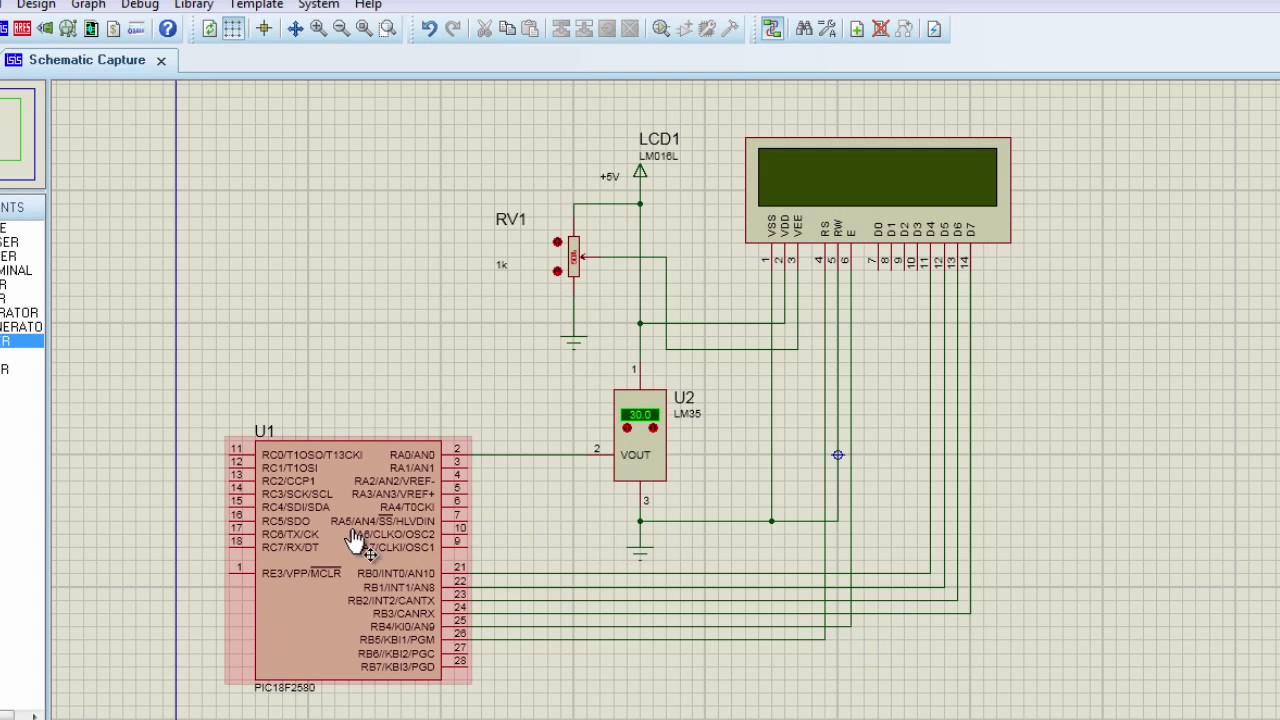1280x720 pixels.
Task: Select the LM016L LCD display screen
Action: [x=877, y=177]
